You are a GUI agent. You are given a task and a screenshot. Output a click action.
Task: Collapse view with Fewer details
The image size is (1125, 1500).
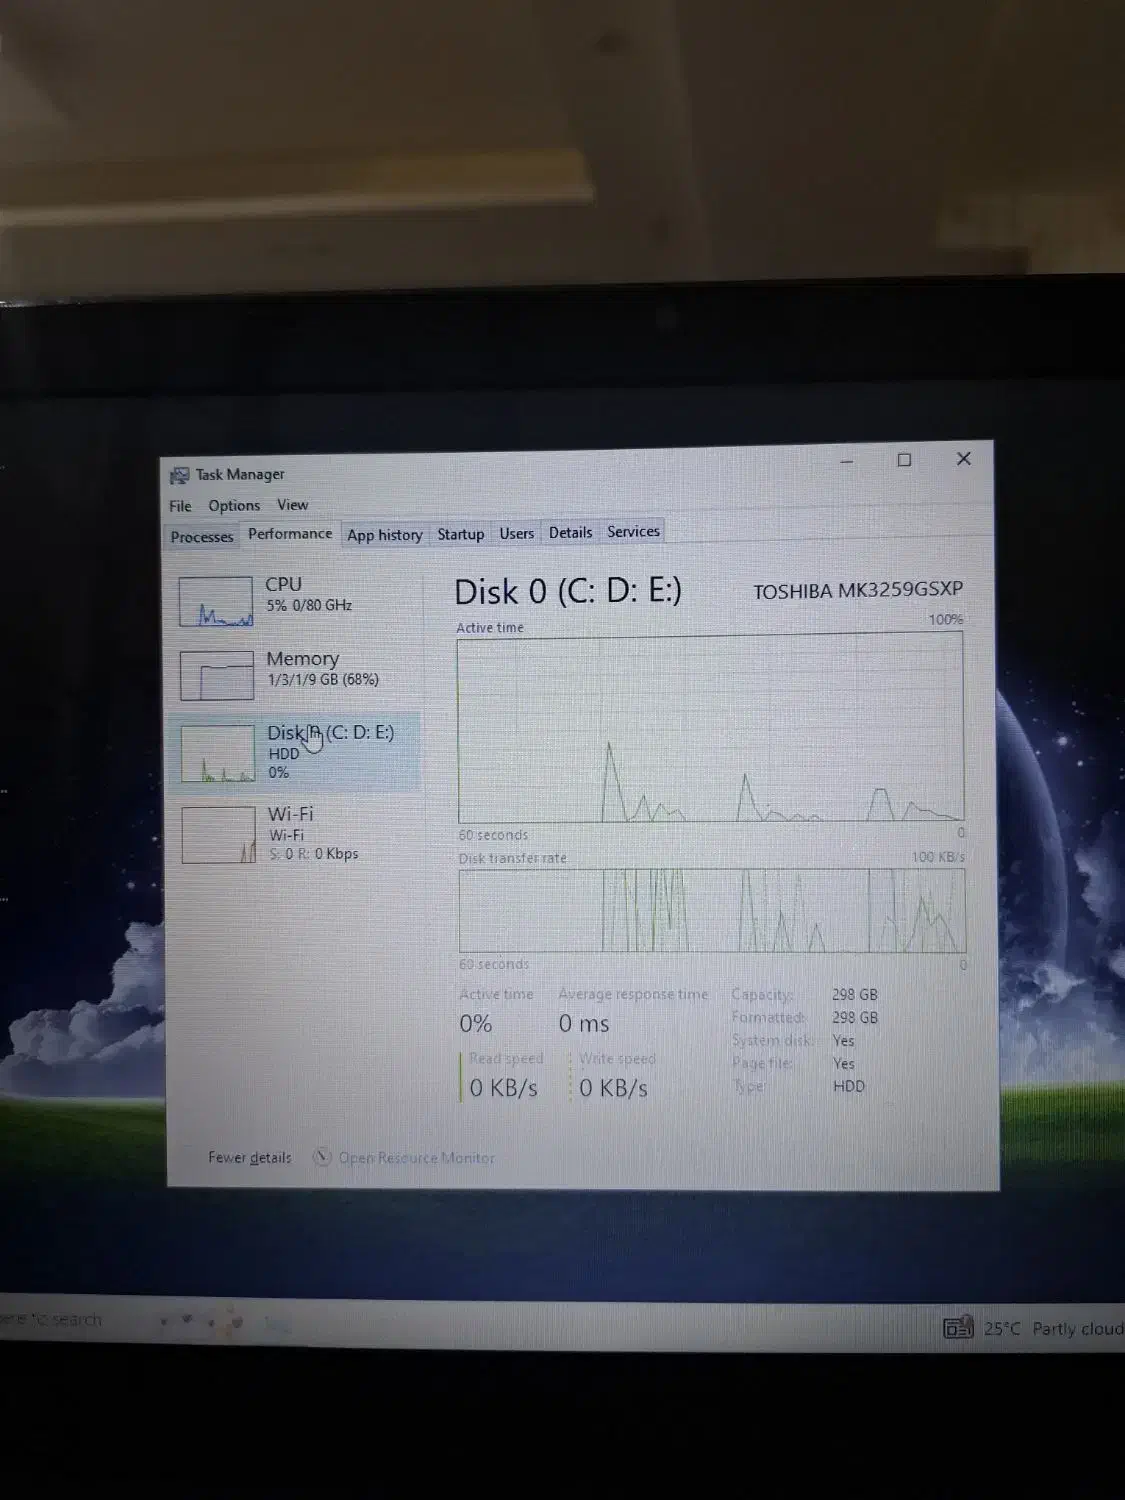[249, 1157]
